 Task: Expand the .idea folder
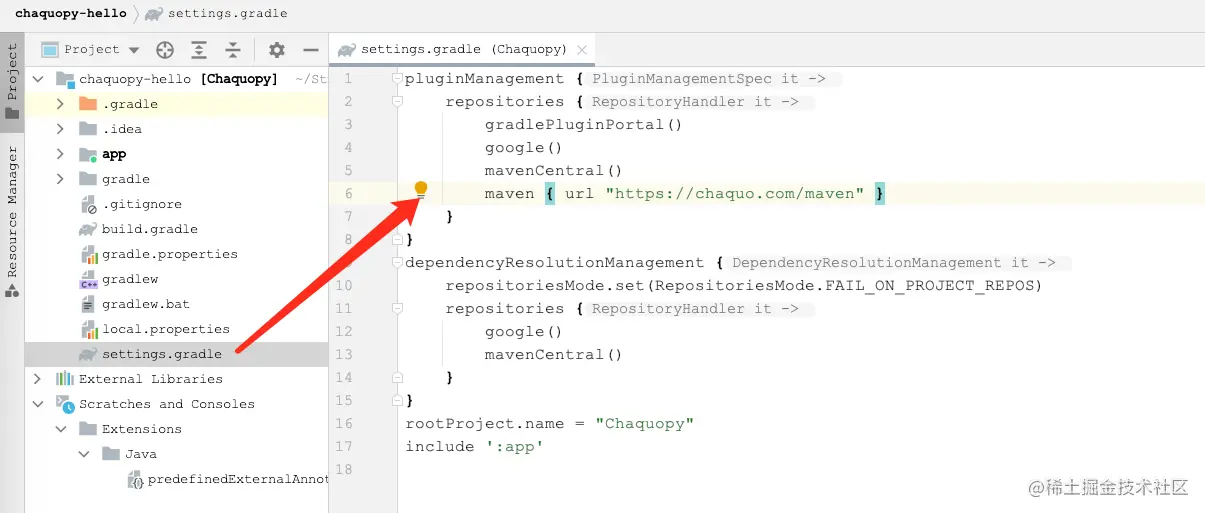(61, 129)
